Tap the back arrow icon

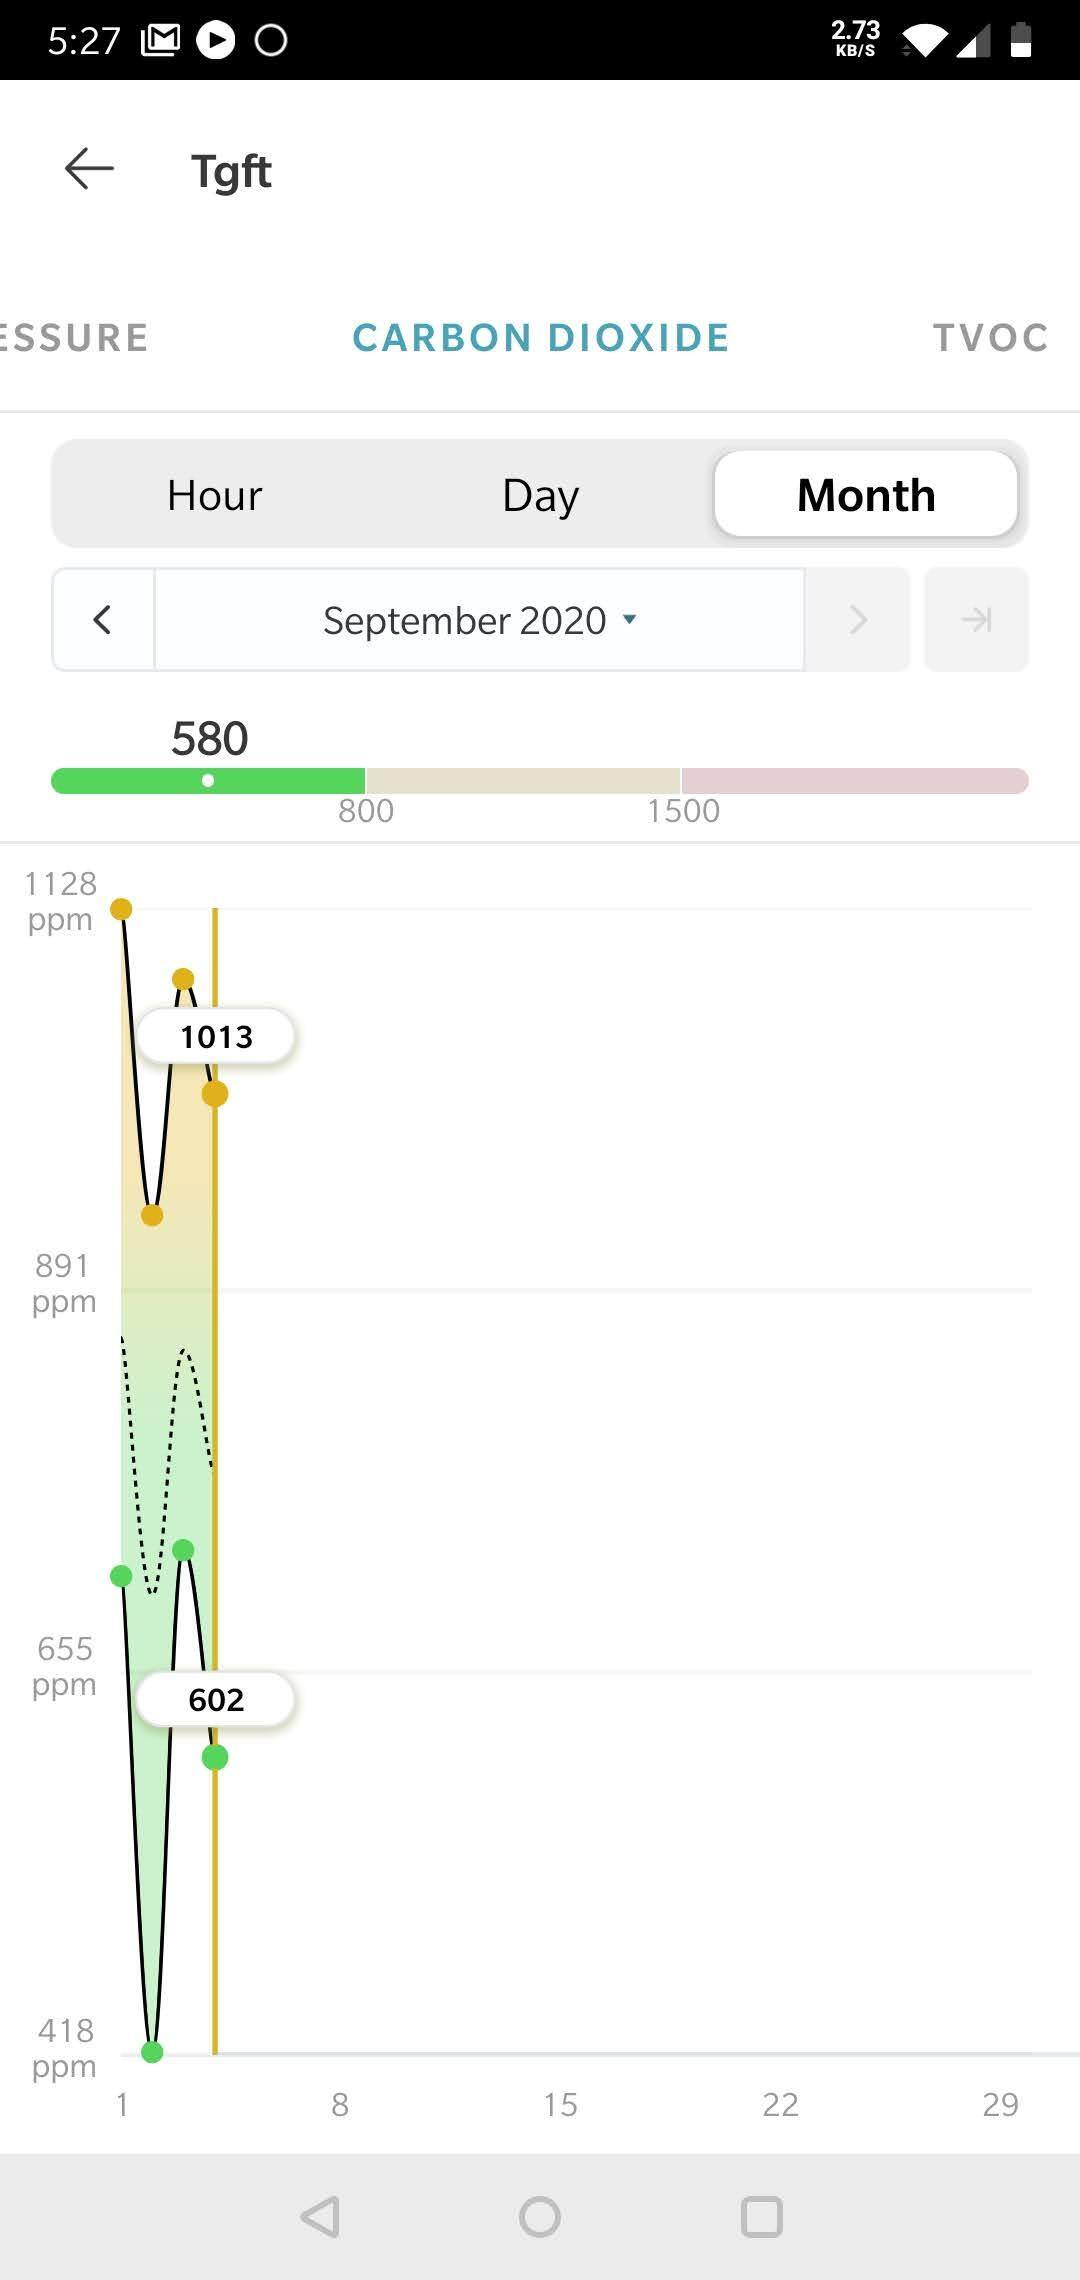[x=89, y=169]
